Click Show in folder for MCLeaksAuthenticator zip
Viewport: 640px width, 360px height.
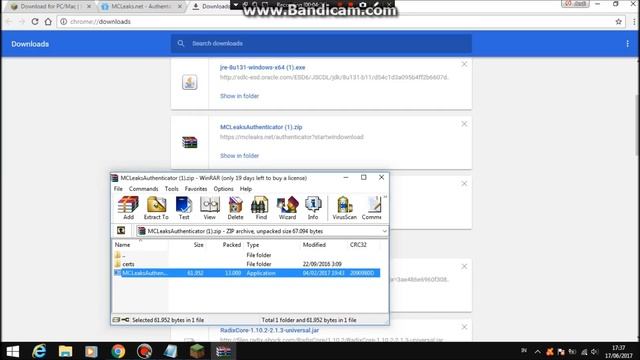click(239, 156)
